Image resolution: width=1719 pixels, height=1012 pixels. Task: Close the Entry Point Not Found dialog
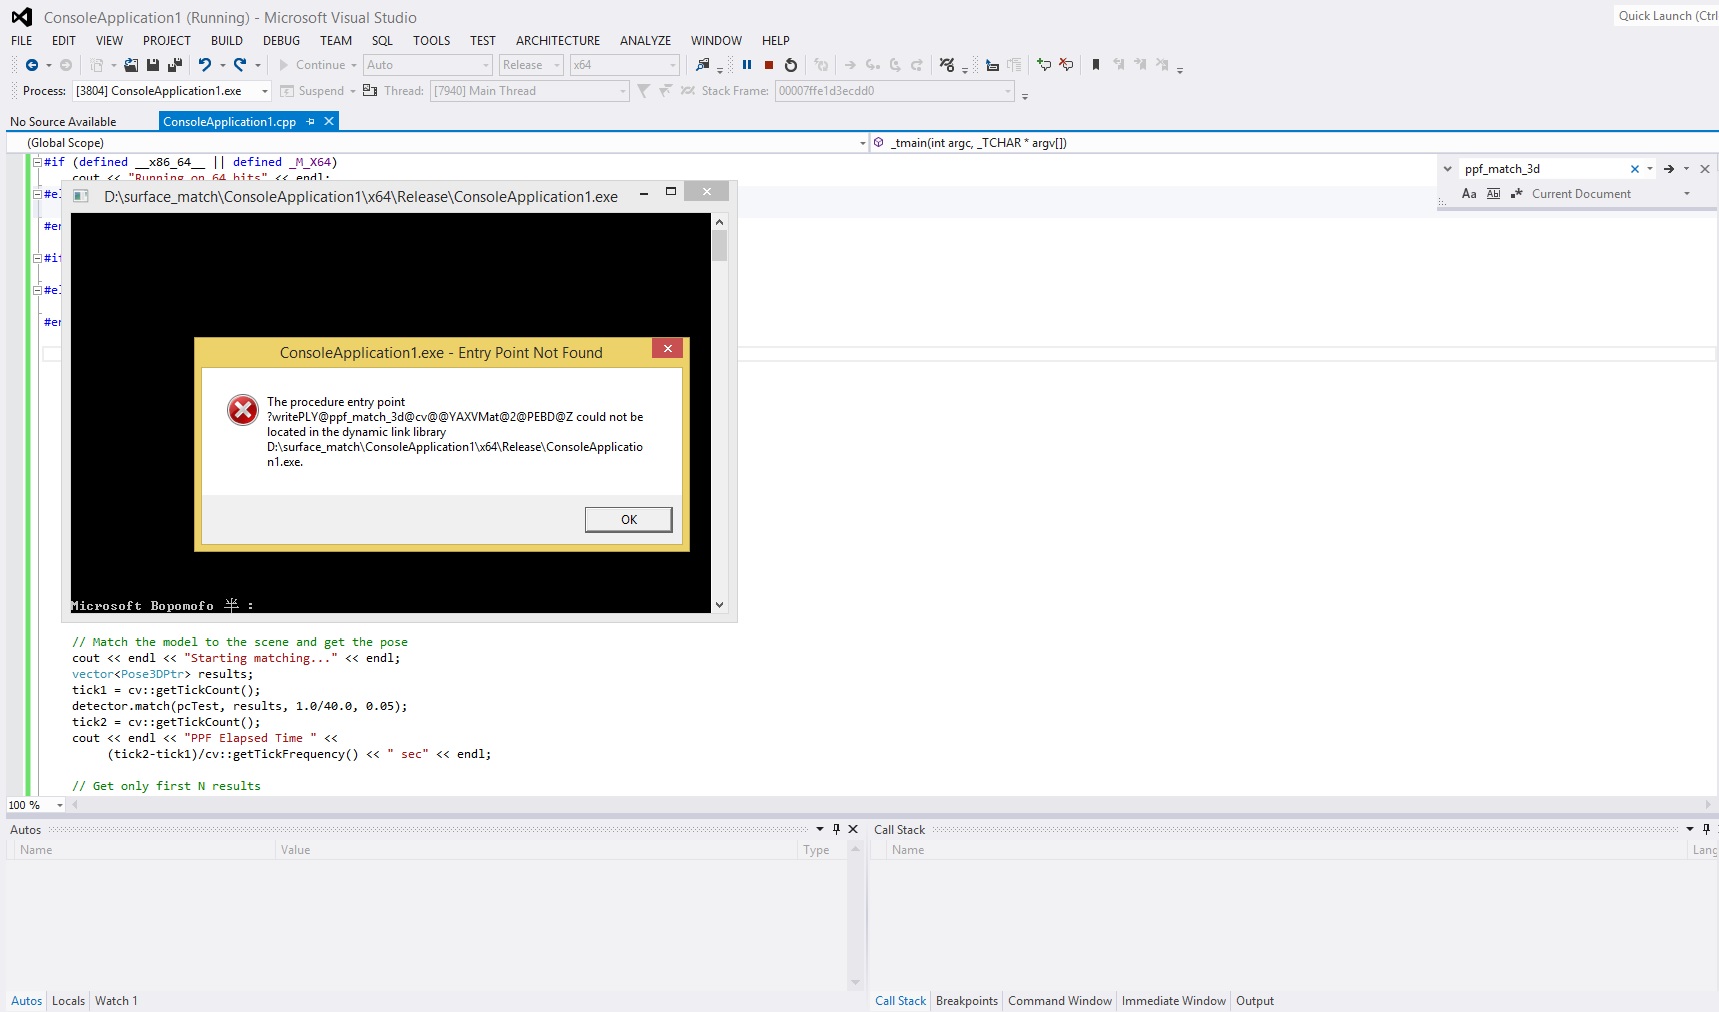tap(668, 348)
